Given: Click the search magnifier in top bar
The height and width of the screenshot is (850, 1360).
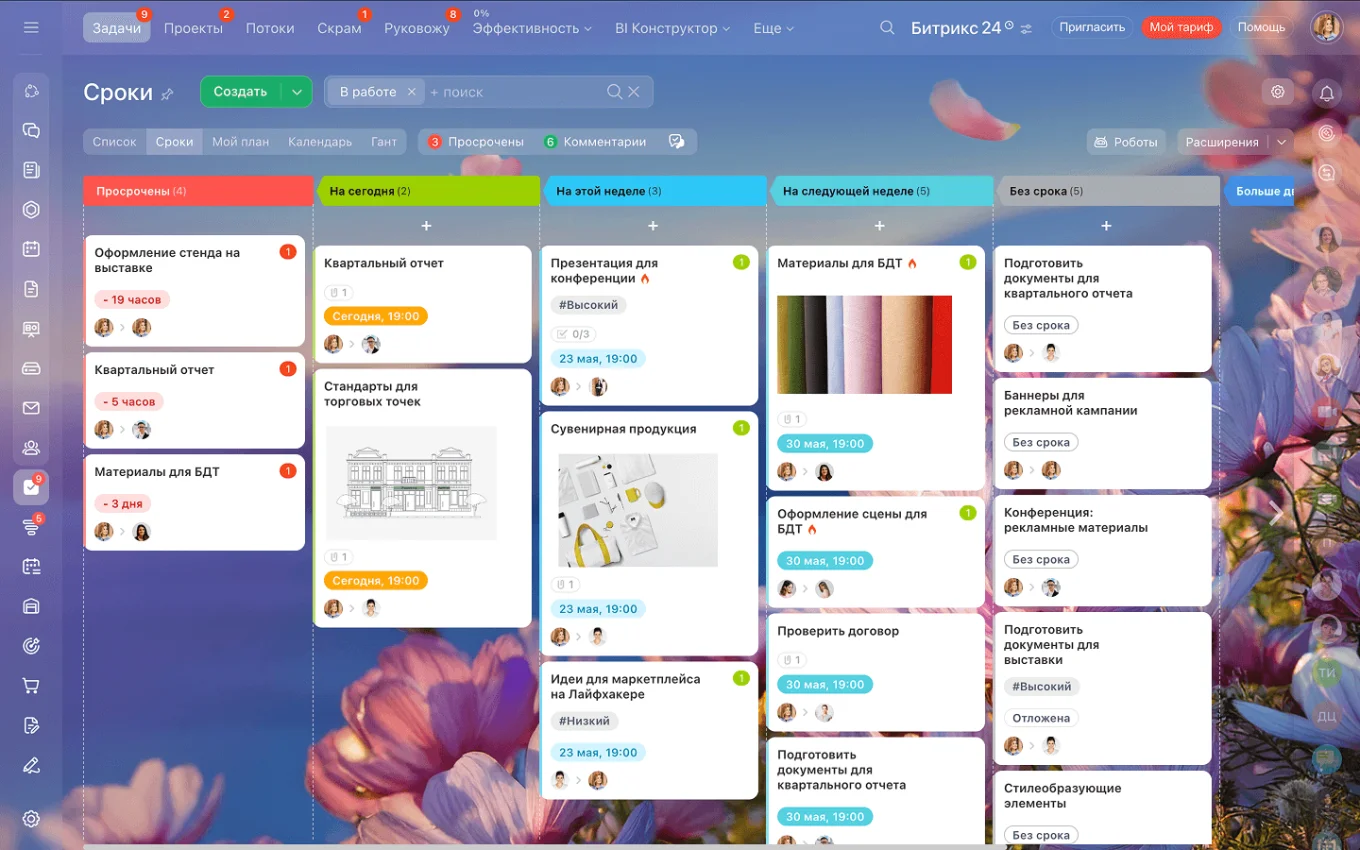Looking at the screenshot, I should [x=887, y=28].
